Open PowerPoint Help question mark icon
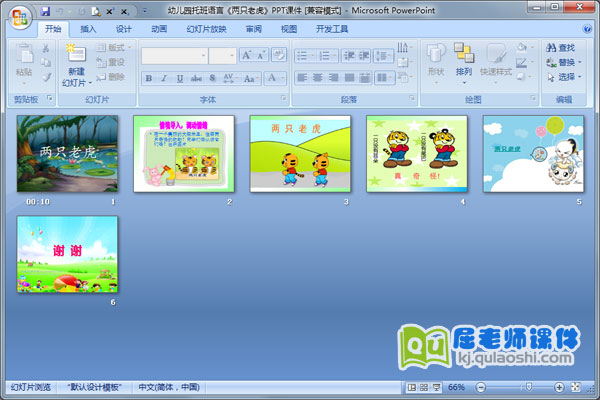The height and width of the screenshot is (400, 600). 587,29
